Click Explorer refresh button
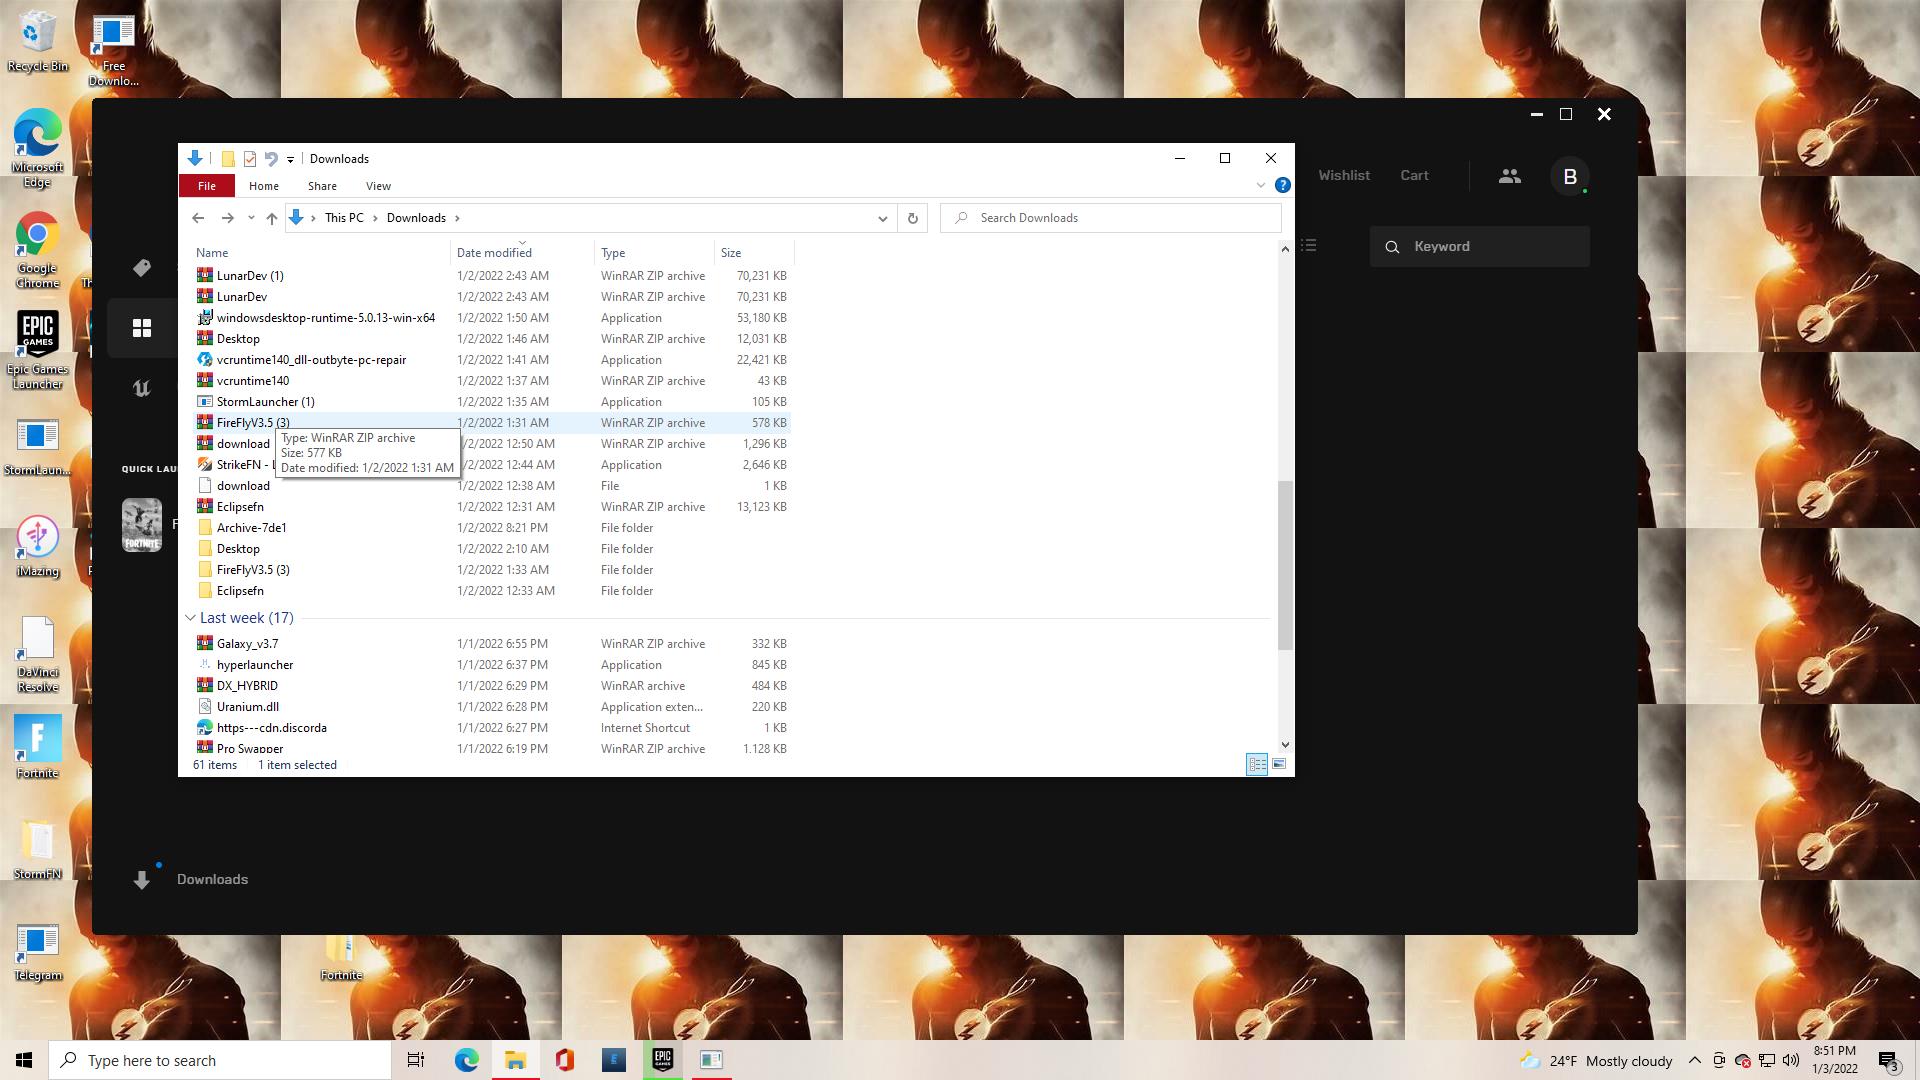 (x=912, y=218)
